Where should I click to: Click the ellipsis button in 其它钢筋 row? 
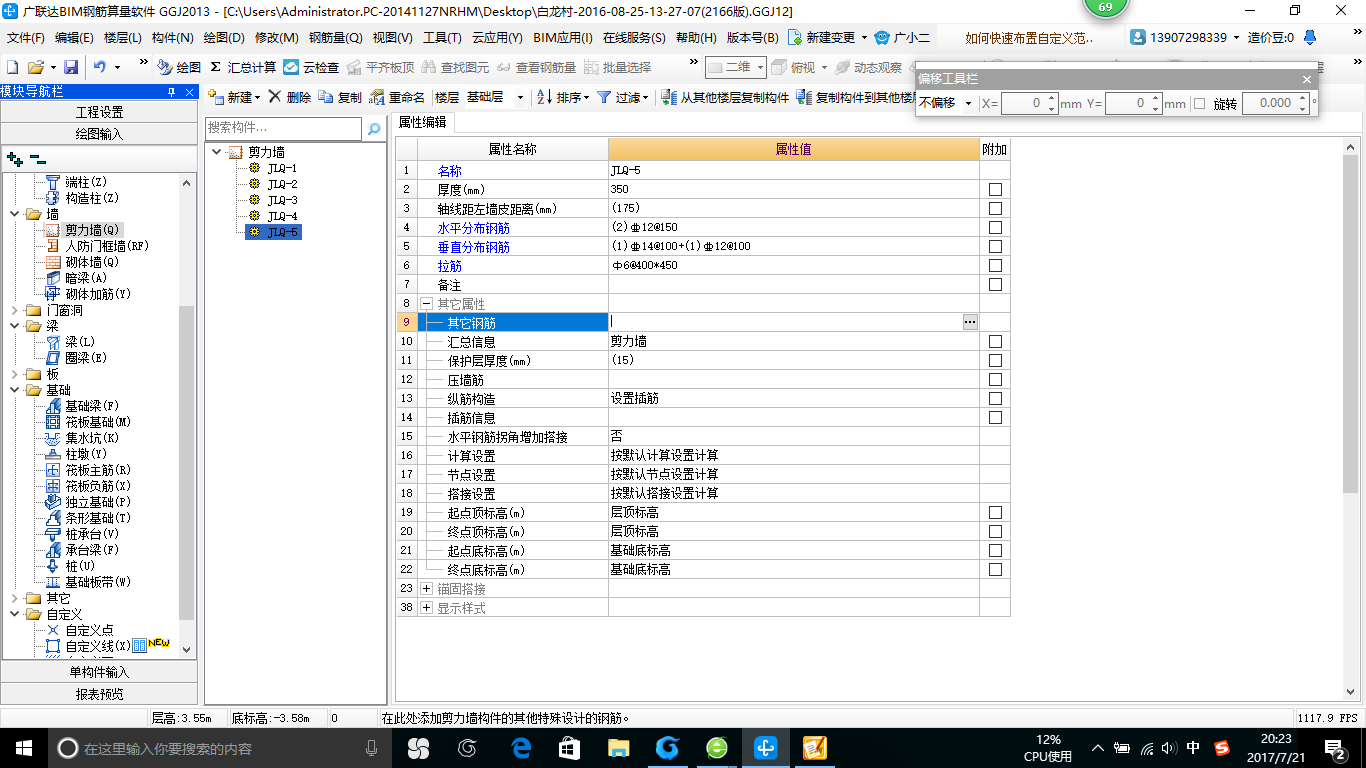click(970, 322)
